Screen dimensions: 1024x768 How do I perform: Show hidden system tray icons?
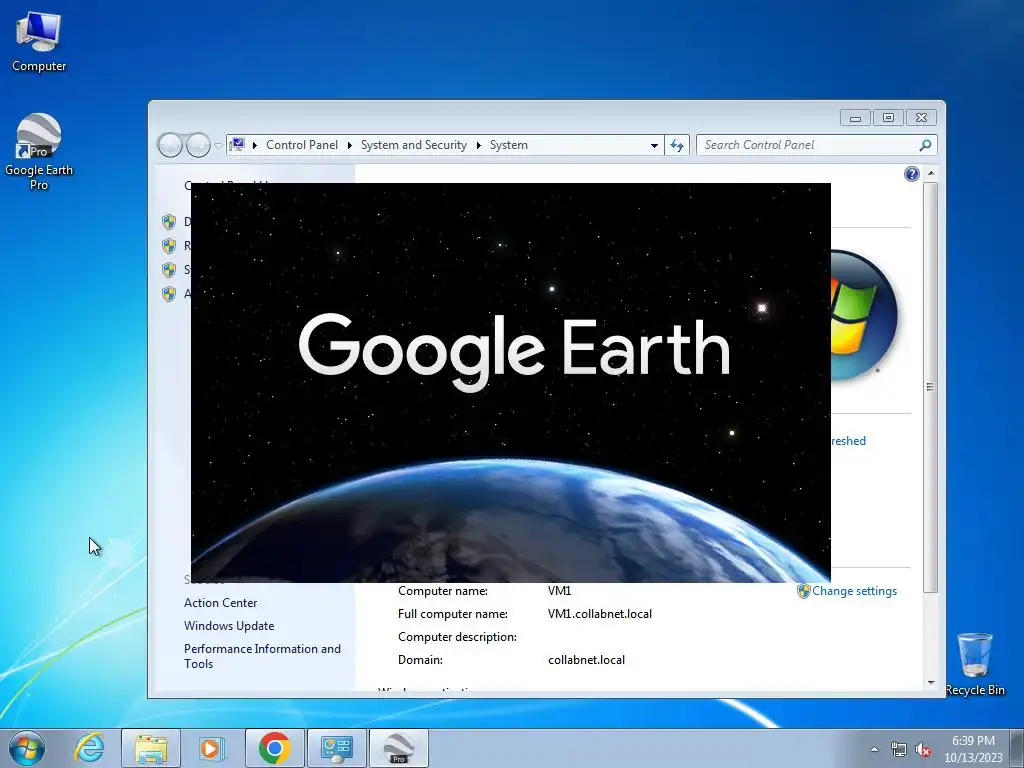coord(874,749)
